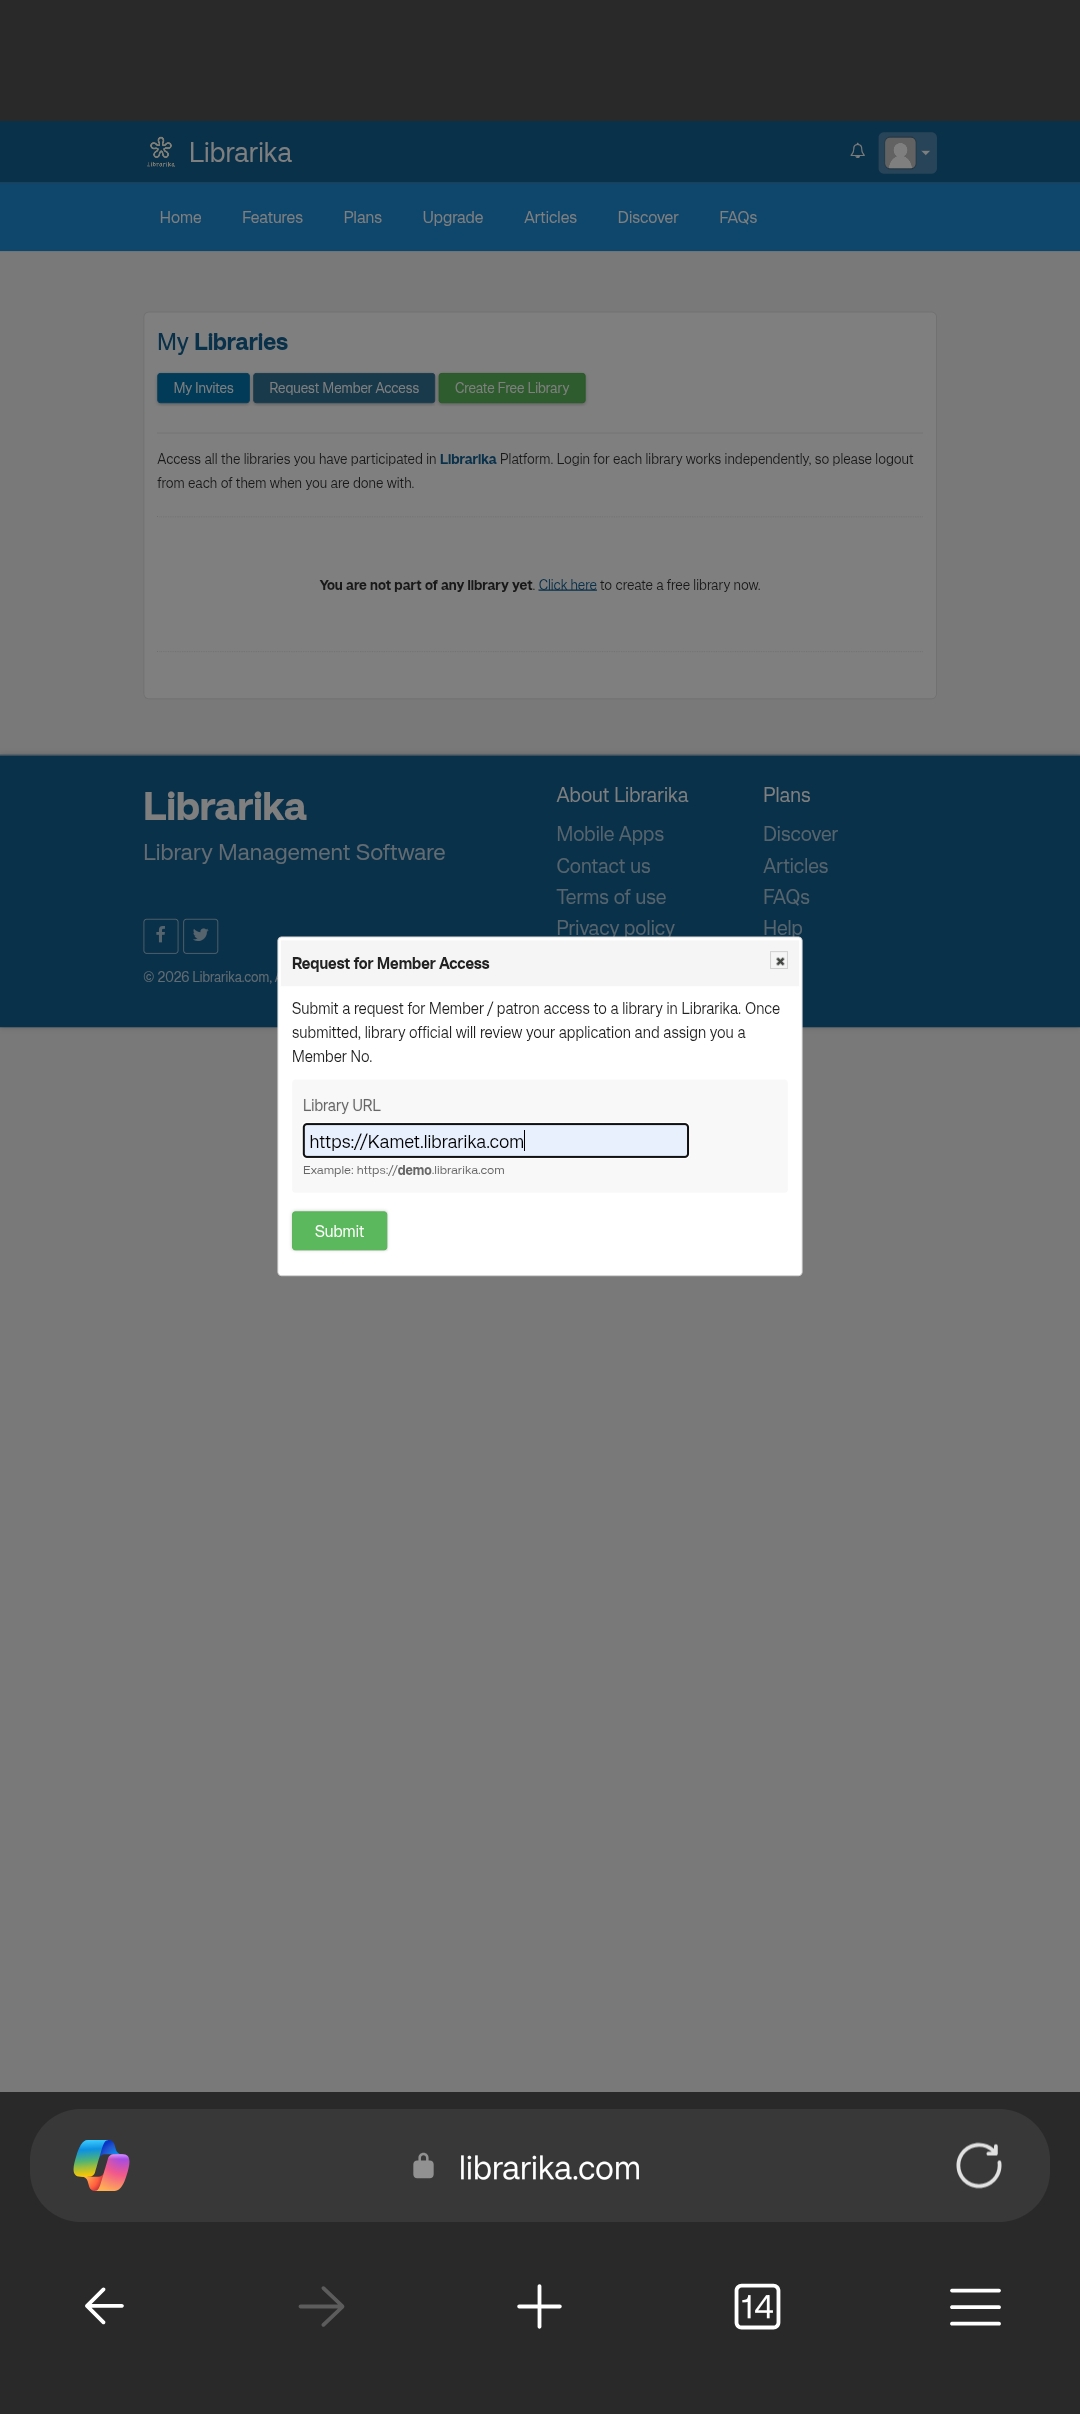Viewport: 1080px width, 2414px height.
Task: Open the notifications bell
Action: point(857,151)
